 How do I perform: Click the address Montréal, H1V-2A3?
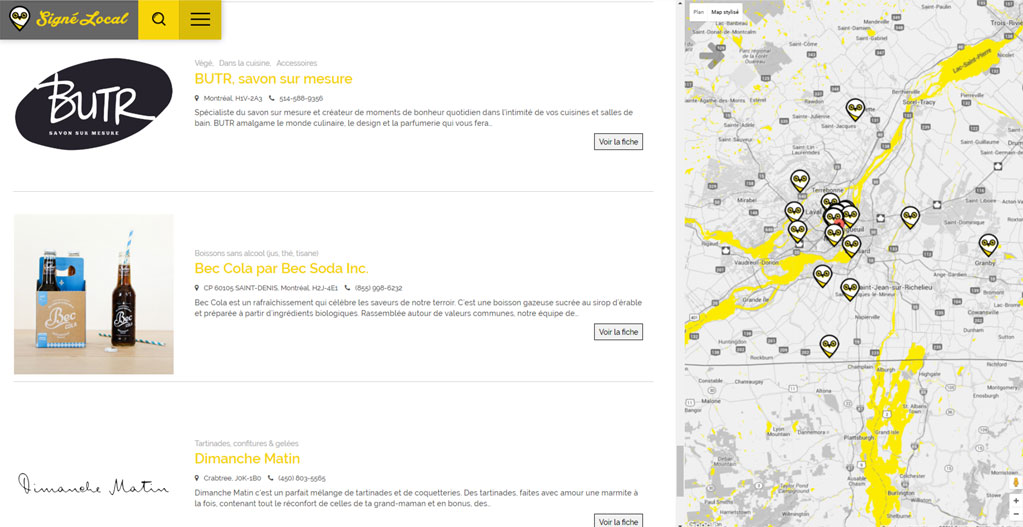[x=233, y=98]
